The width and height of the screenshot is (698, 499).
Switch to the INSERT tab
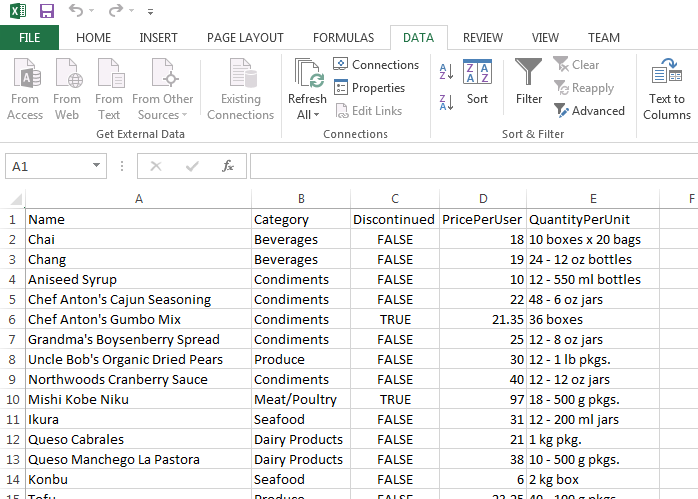(x=158, y=38)
